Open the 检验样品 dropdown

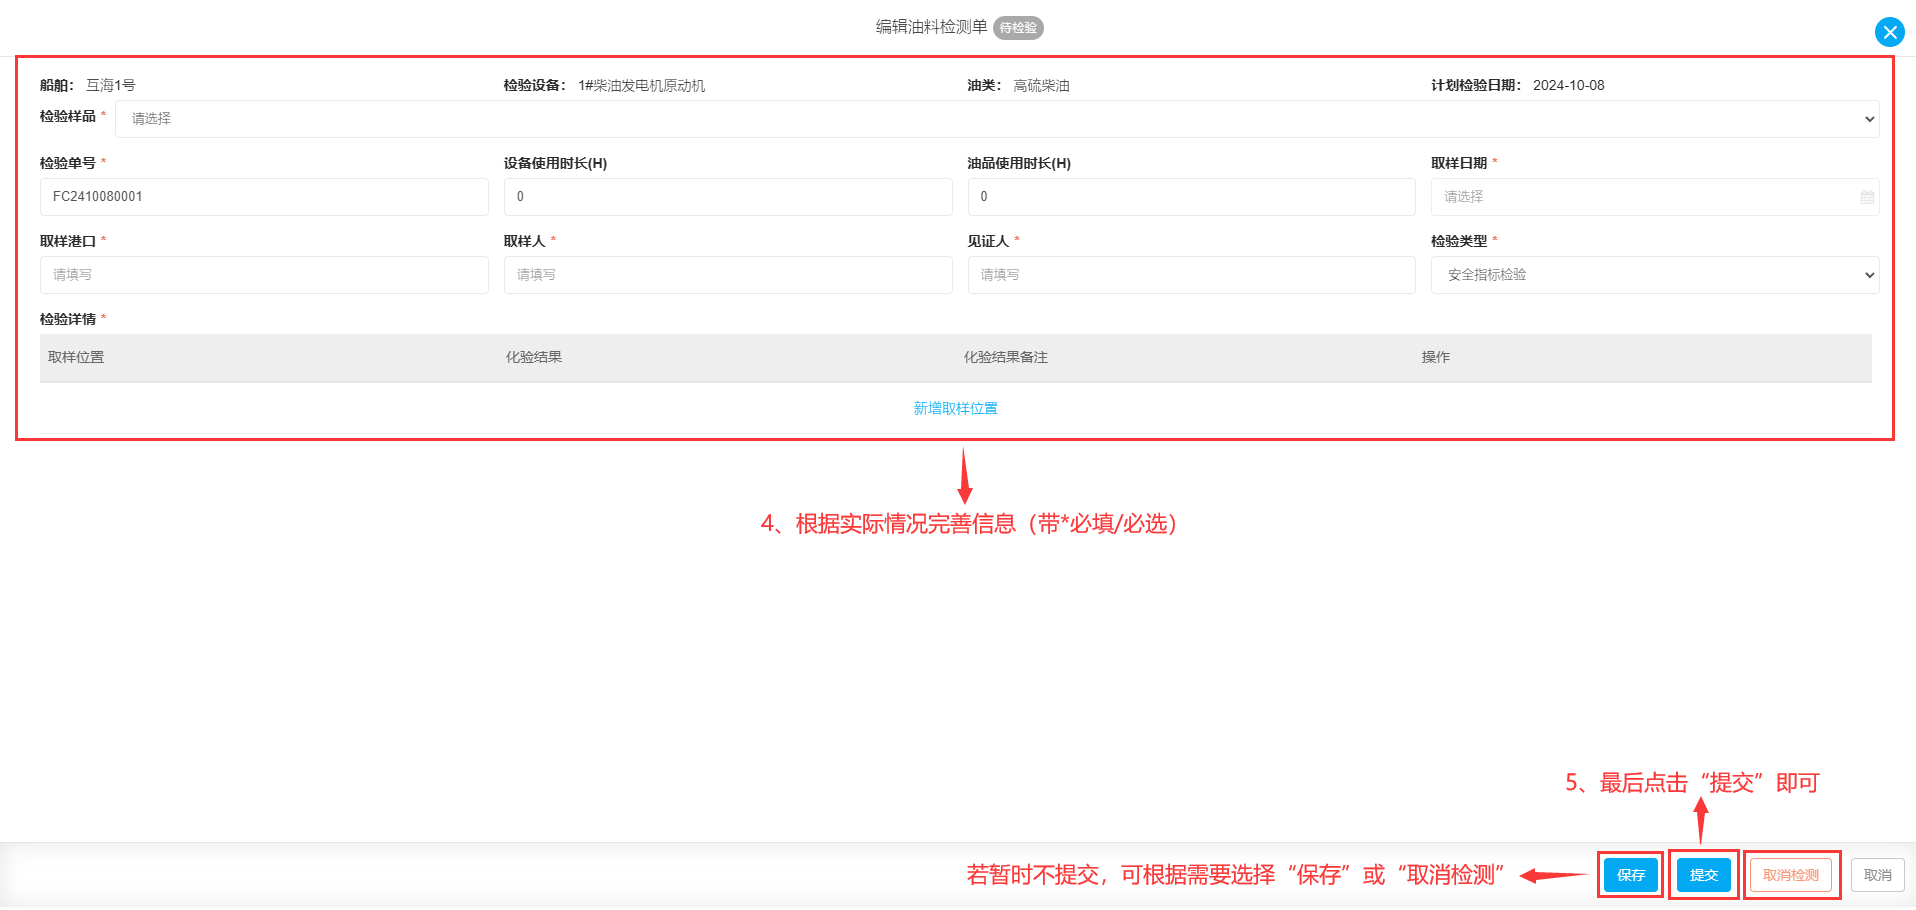[x=997, y=119]
